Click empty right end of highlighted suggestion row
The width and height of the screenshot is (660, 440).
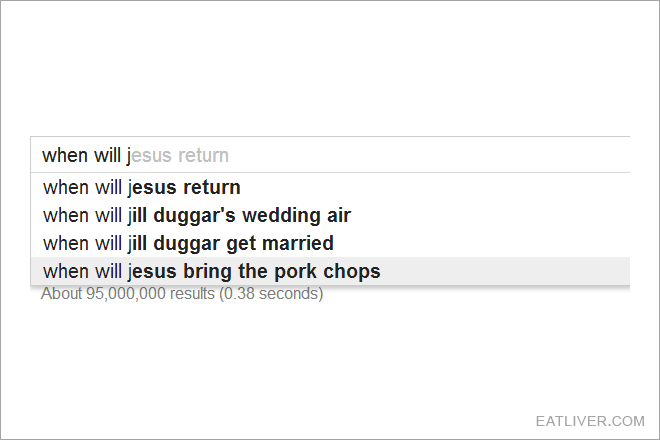505,271
